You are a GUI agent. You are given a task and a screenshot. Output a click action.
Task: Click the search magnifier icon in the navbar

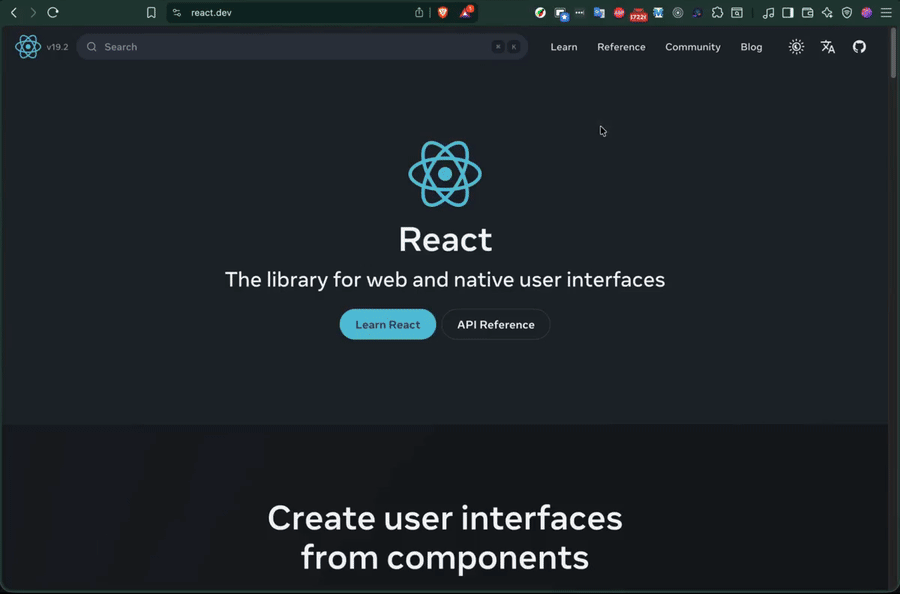[90, 46]
